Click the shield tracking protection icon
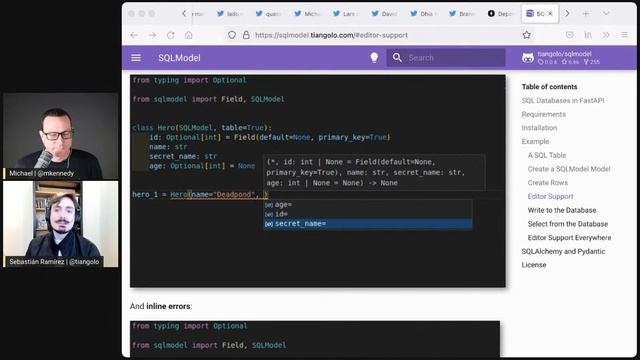This screenshot has width=640, height=360. point(232,35)
